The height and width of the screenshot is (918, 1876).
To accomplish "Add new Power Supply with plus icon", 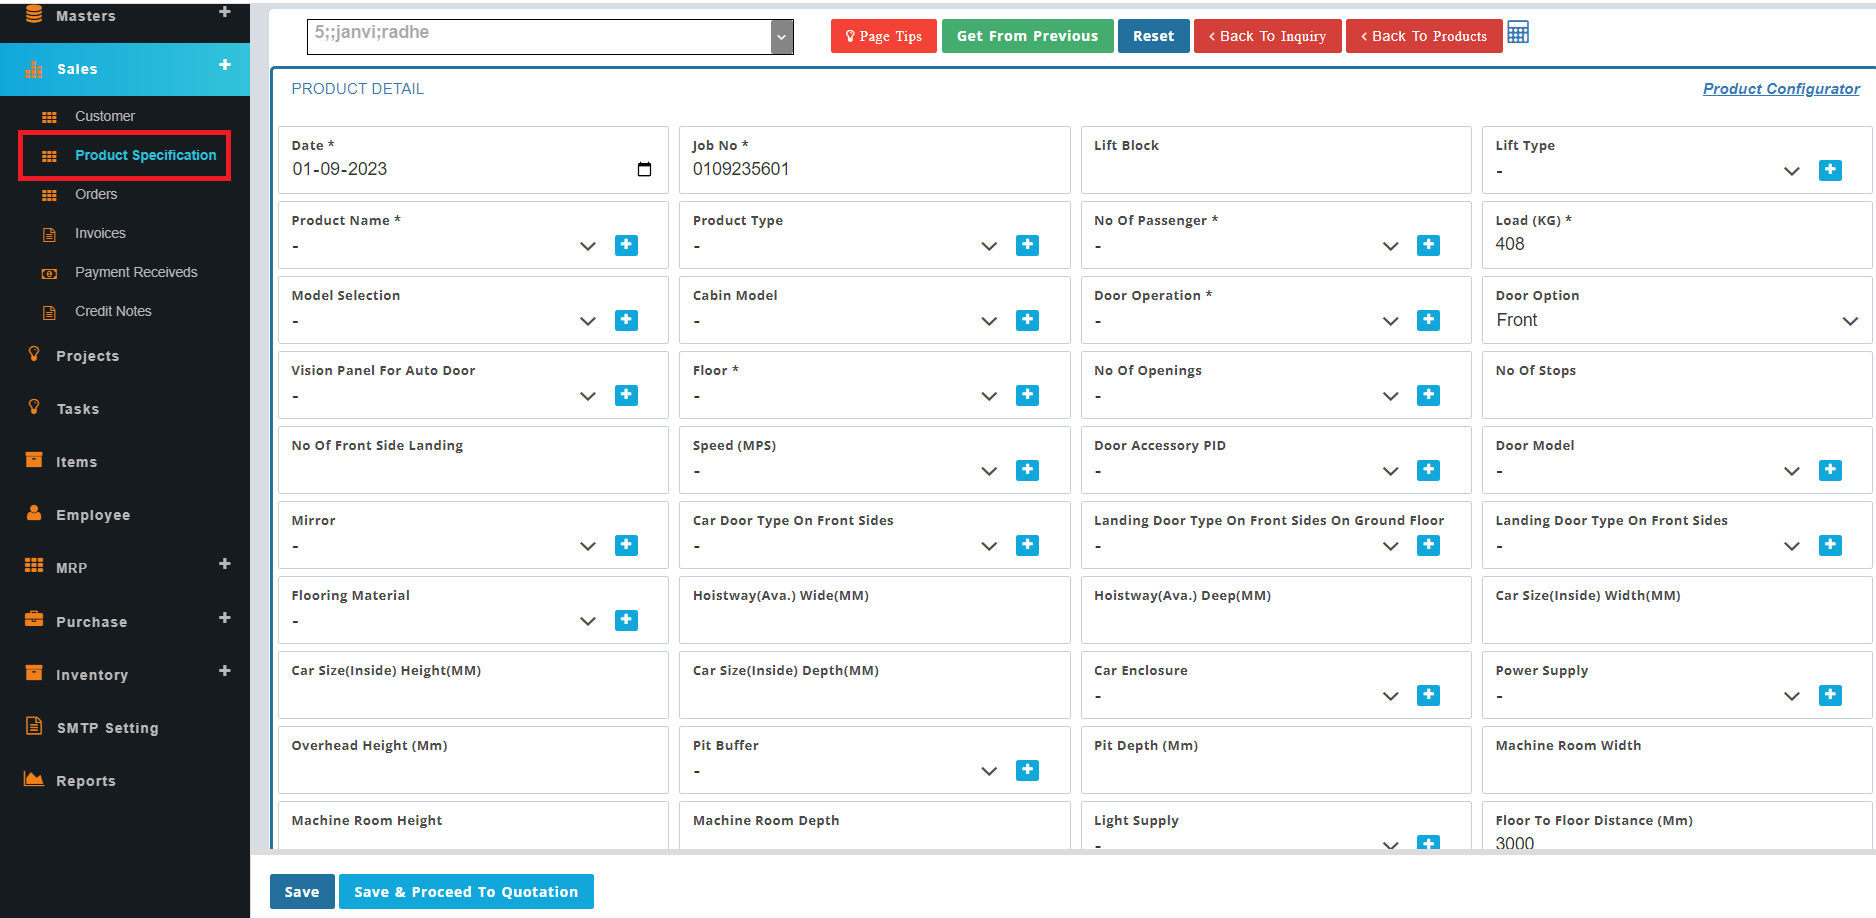I will [x=1830, y=695].
